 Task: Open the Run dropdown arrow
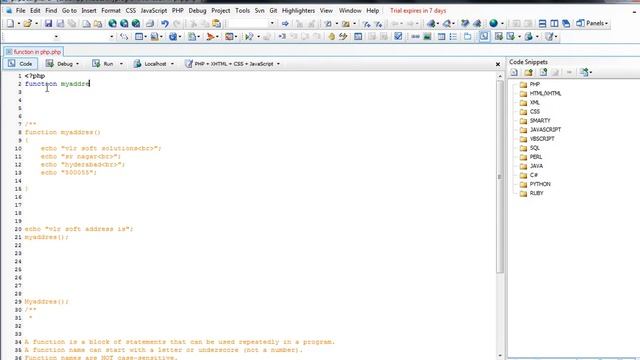coord(121,64)
